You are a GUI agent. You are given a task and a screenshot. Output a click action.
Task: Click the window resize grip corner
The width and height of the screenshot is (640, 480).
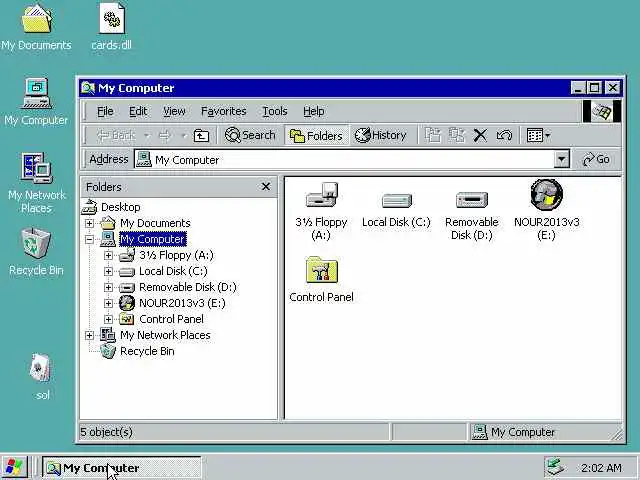[618, 435]
